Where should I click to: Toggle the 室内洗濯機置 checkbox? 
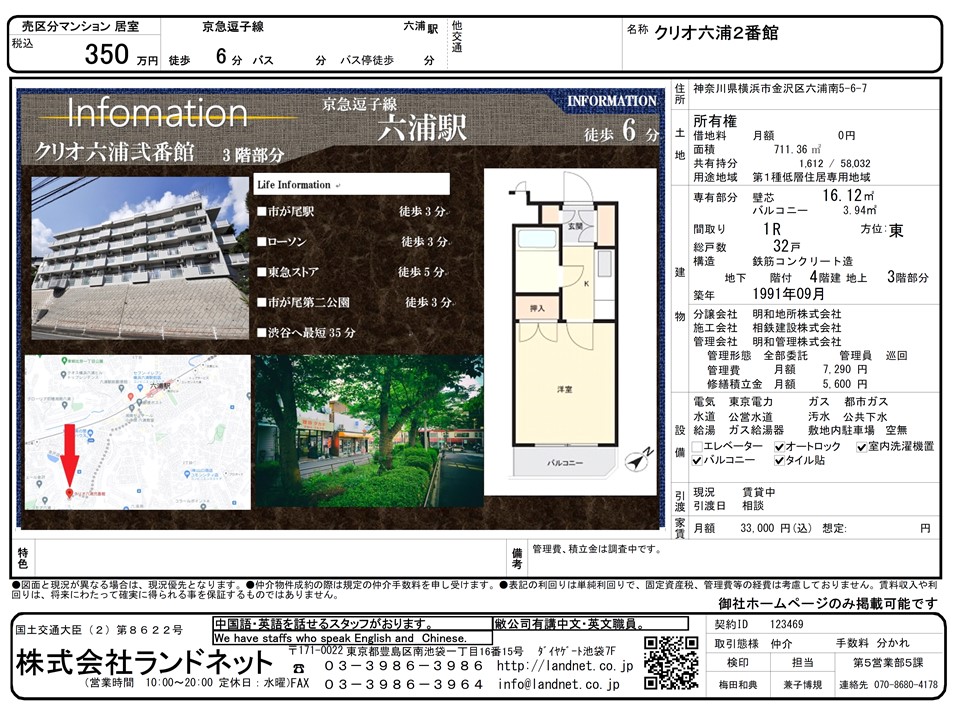click(862, 446)
